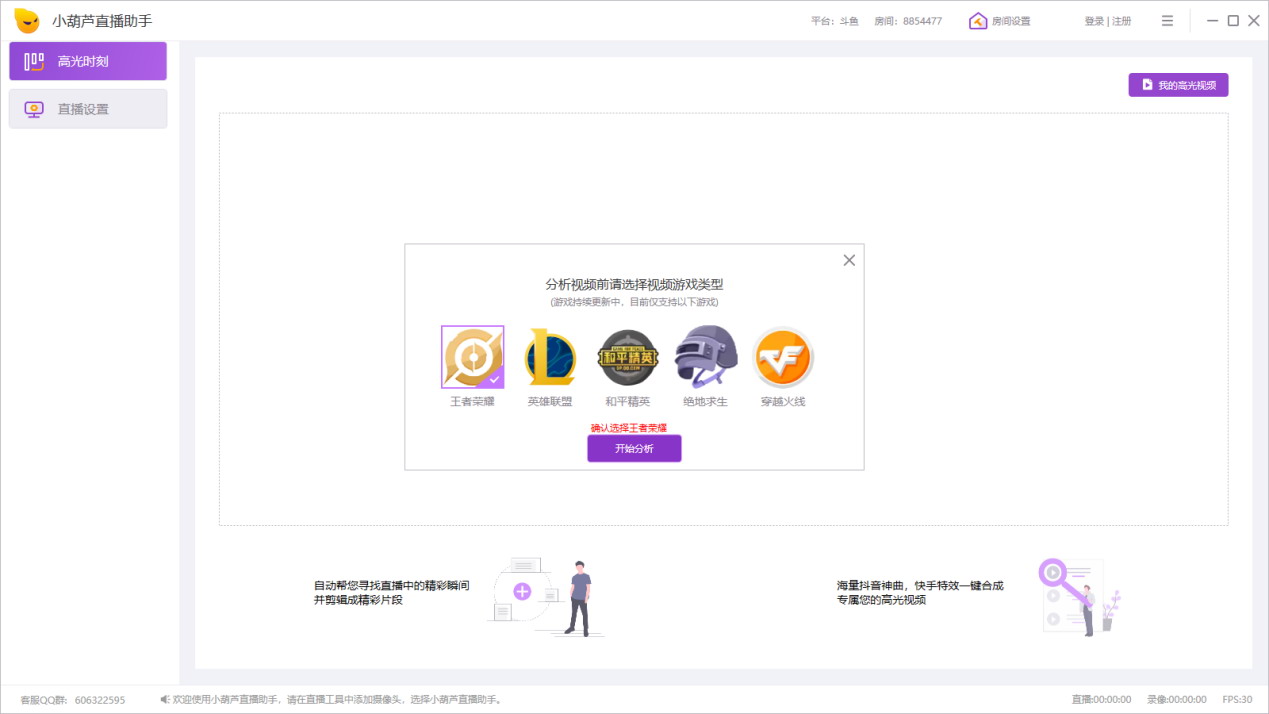
Task: Click the room number 8854477
Action: [921, 21]
